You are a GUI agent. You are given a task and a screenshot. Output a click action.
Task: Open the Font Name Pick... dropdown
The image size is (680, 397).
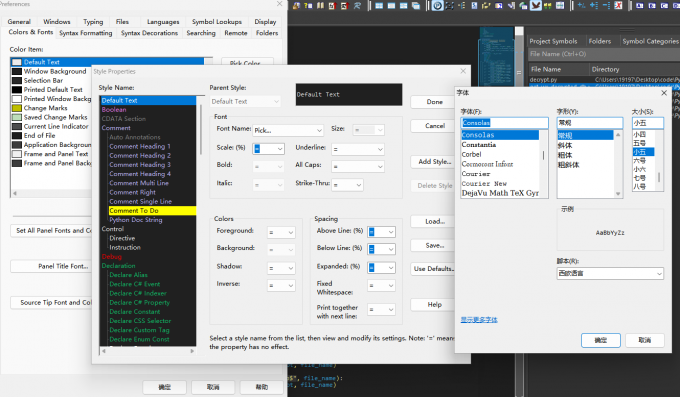click(x=288, y=130)
